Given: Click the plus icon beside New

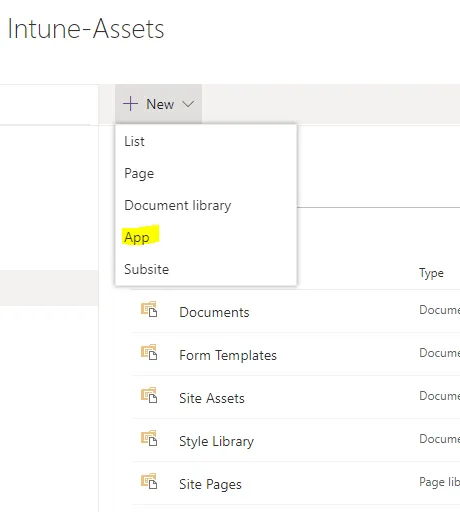Looking at the screenshot, I should tap(130, 104).
